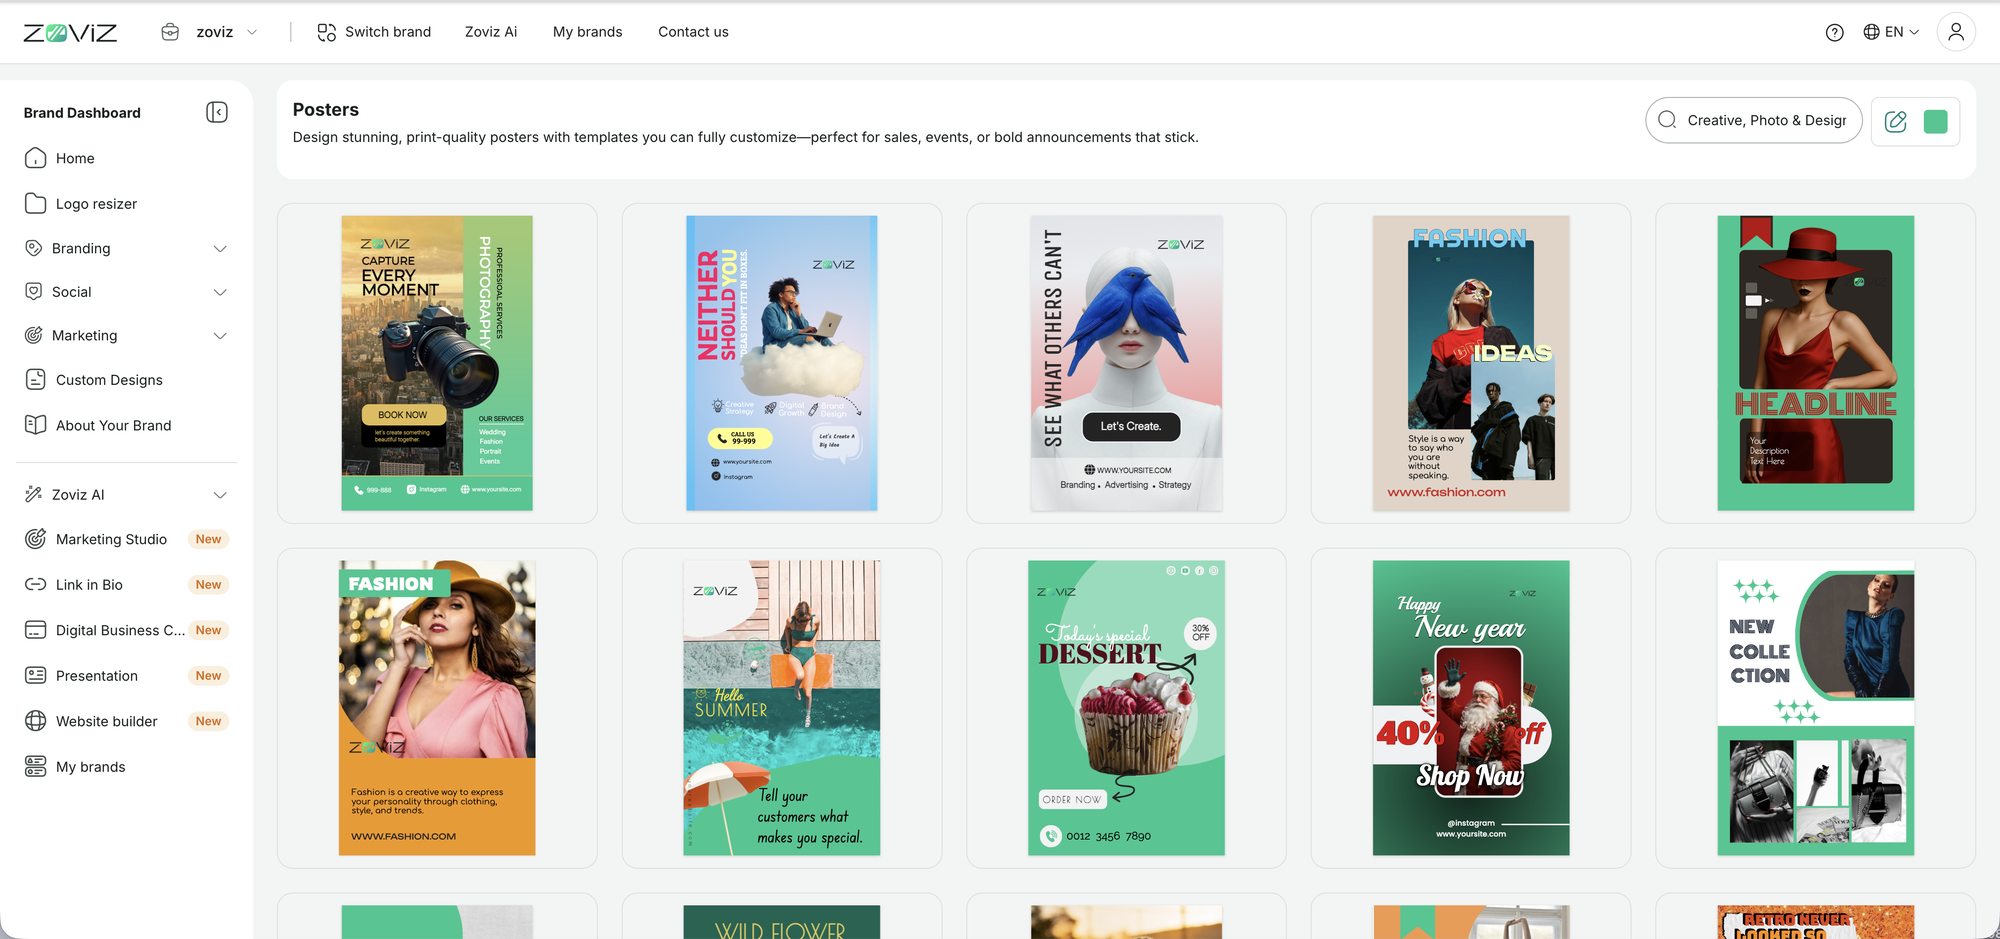Open the zoviz brand dropdown chevron
Screen dimensions: 2000x939
tap(252, 32)
